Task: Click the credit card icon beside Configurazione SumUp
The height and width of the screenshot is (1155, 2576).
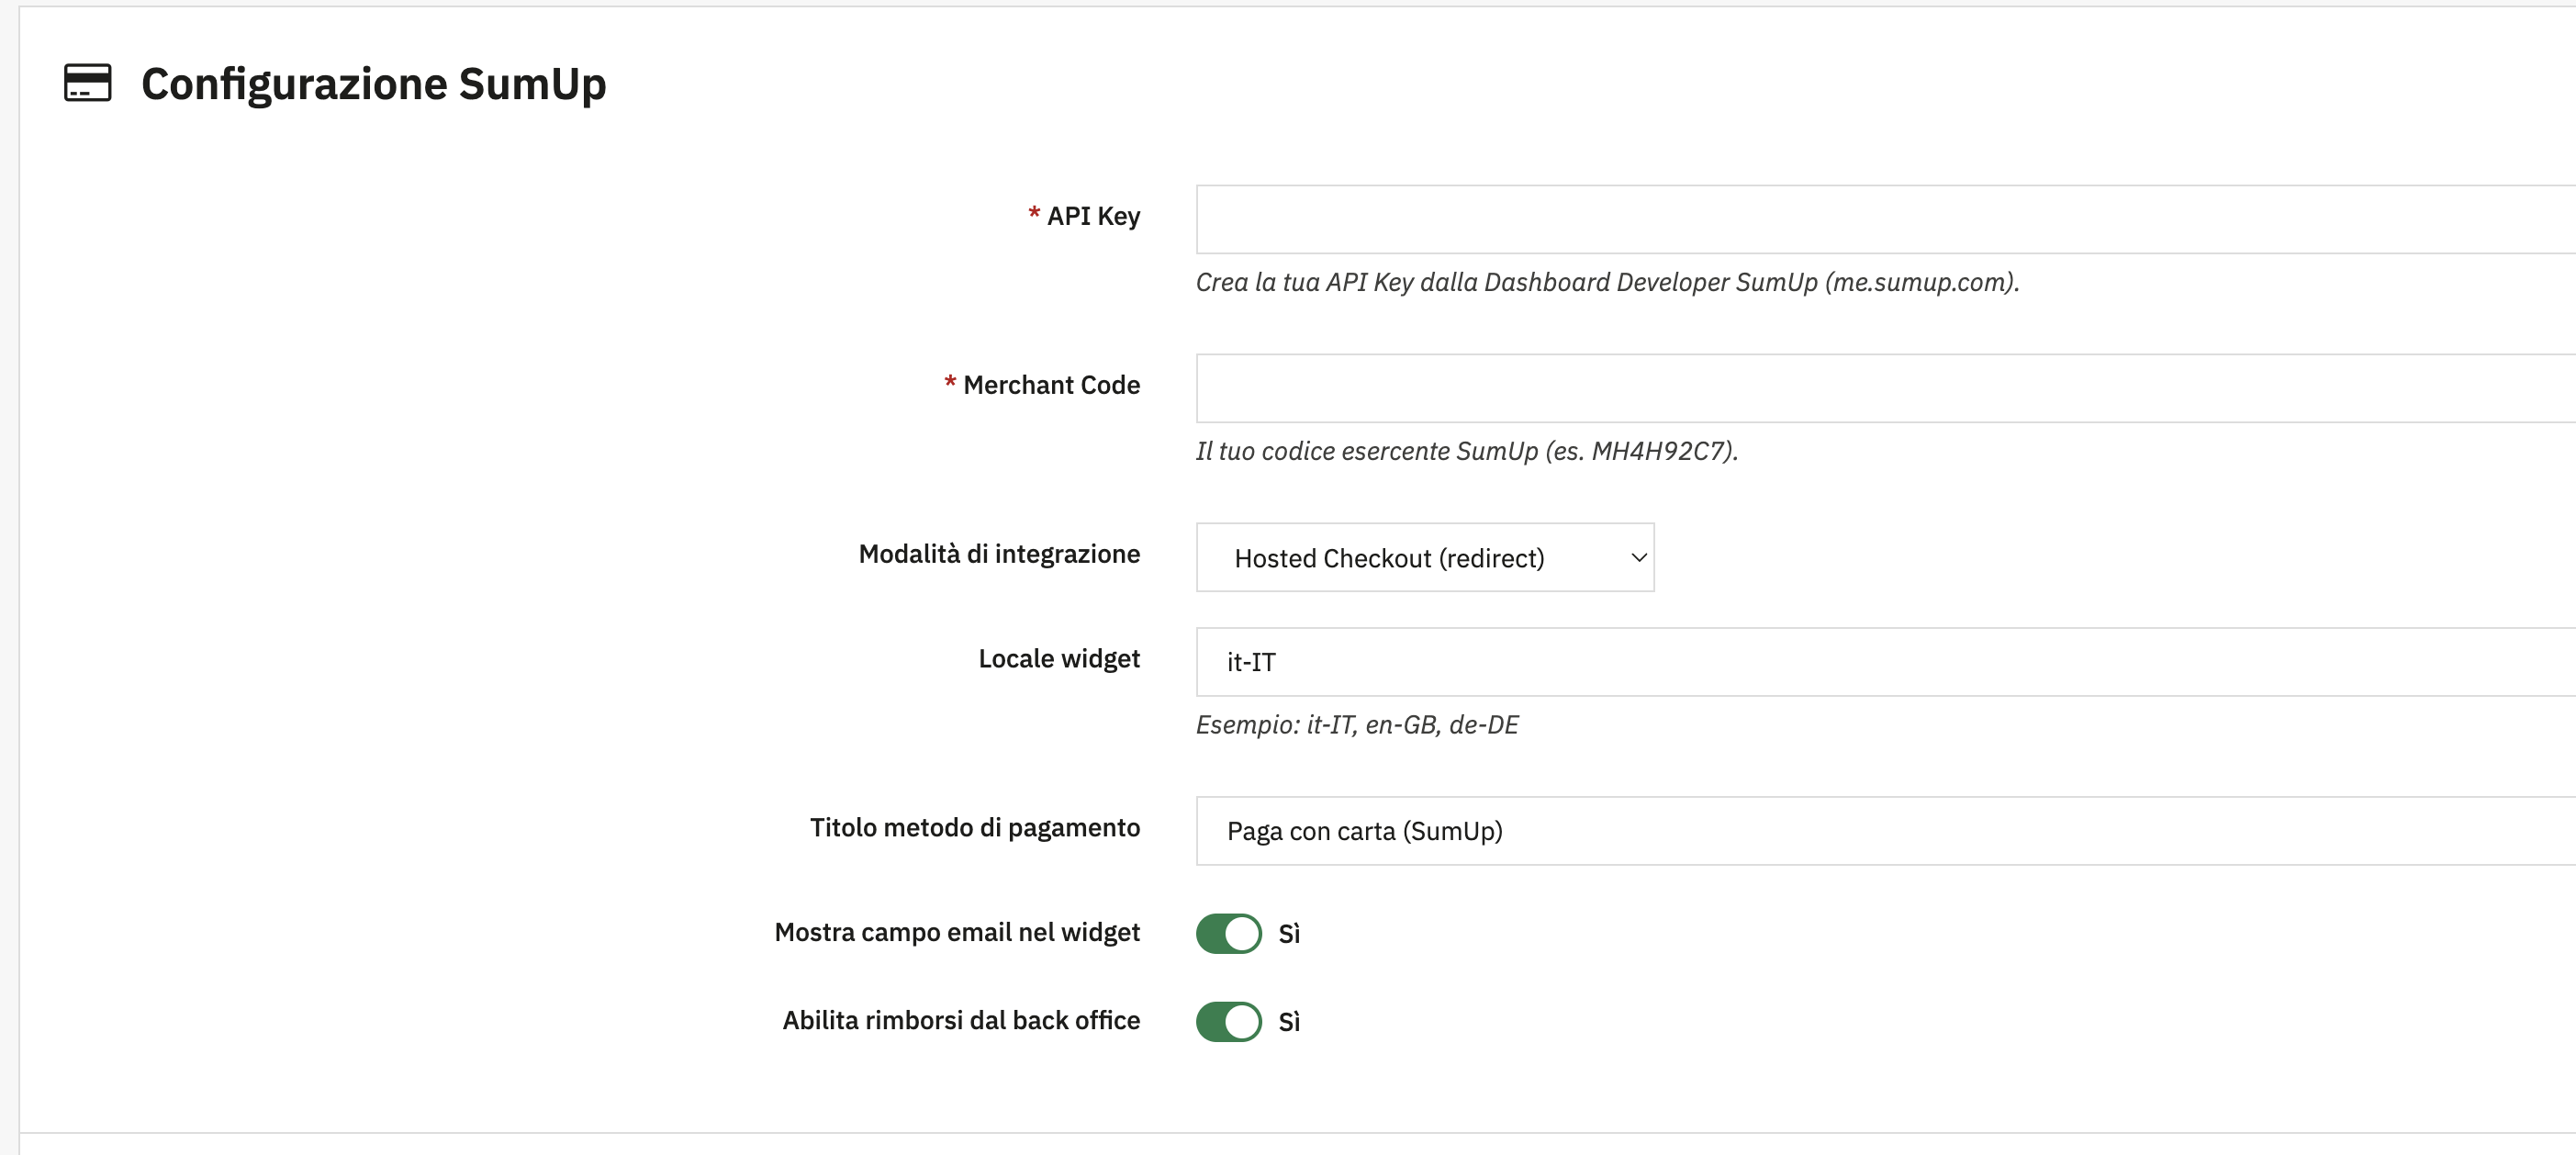Action: click(87, 83)
